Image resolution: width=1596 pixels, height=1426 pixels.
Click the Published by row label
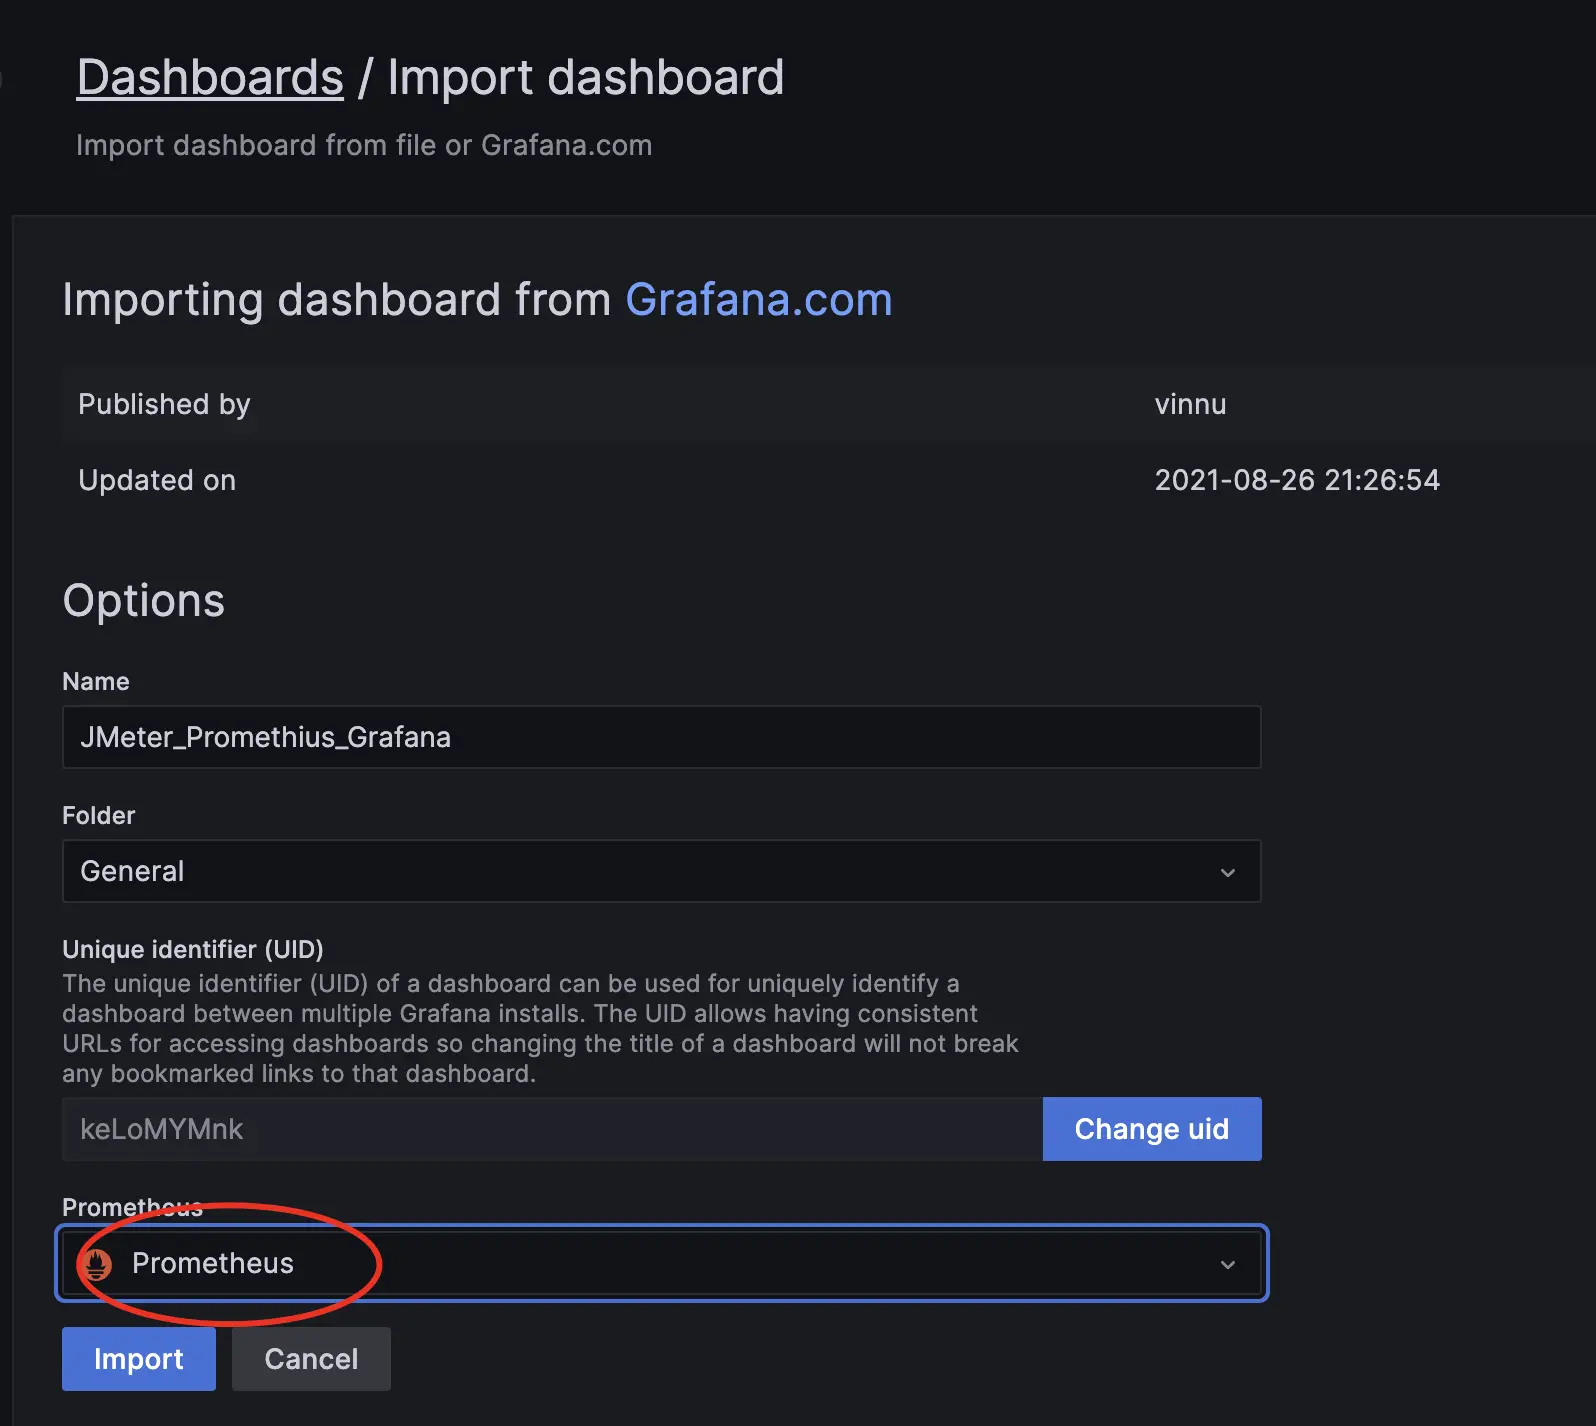click(x=164, y=405)
